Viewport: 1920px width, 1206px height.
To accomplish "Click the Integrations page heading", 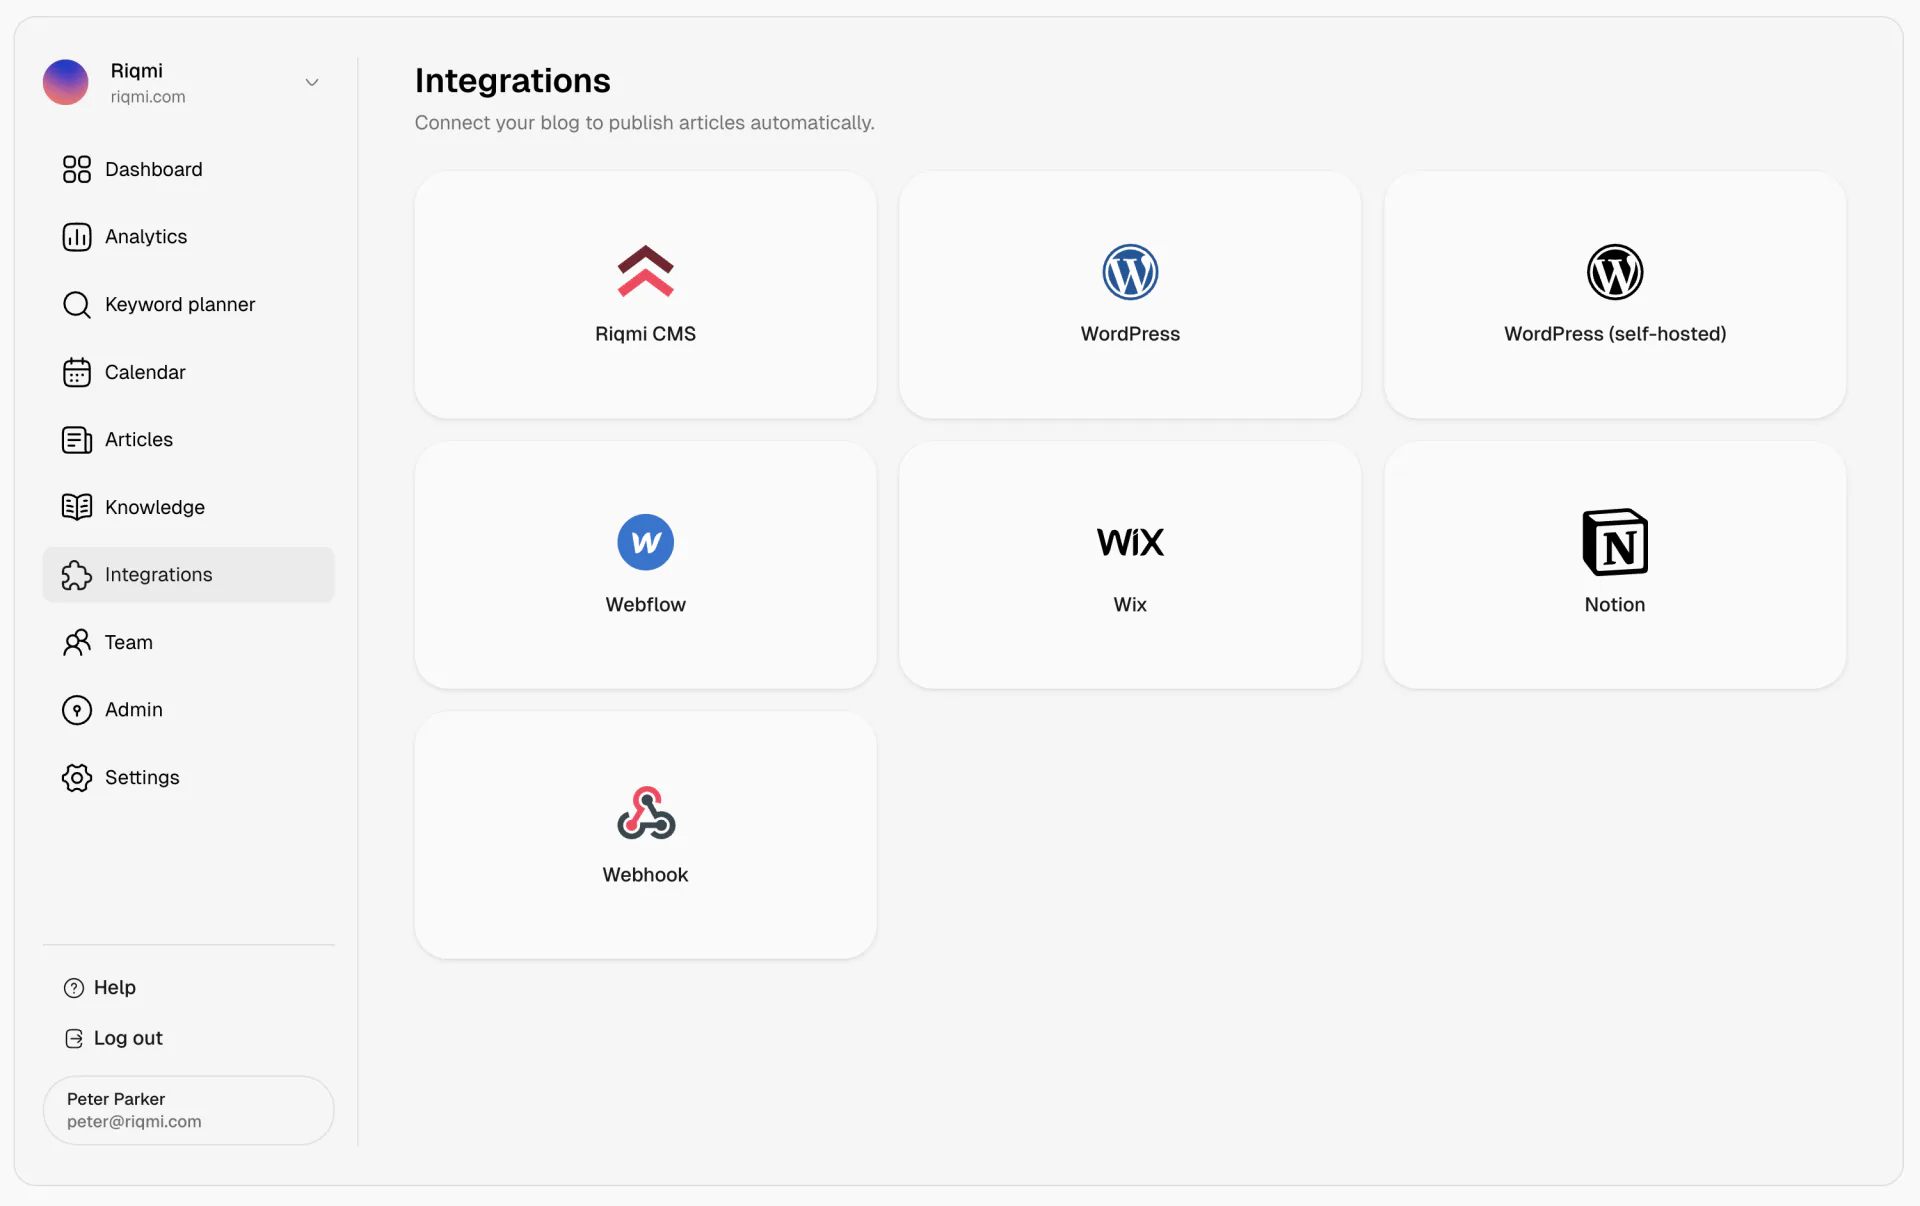I will pyautogui.click(x=513, y=81).
